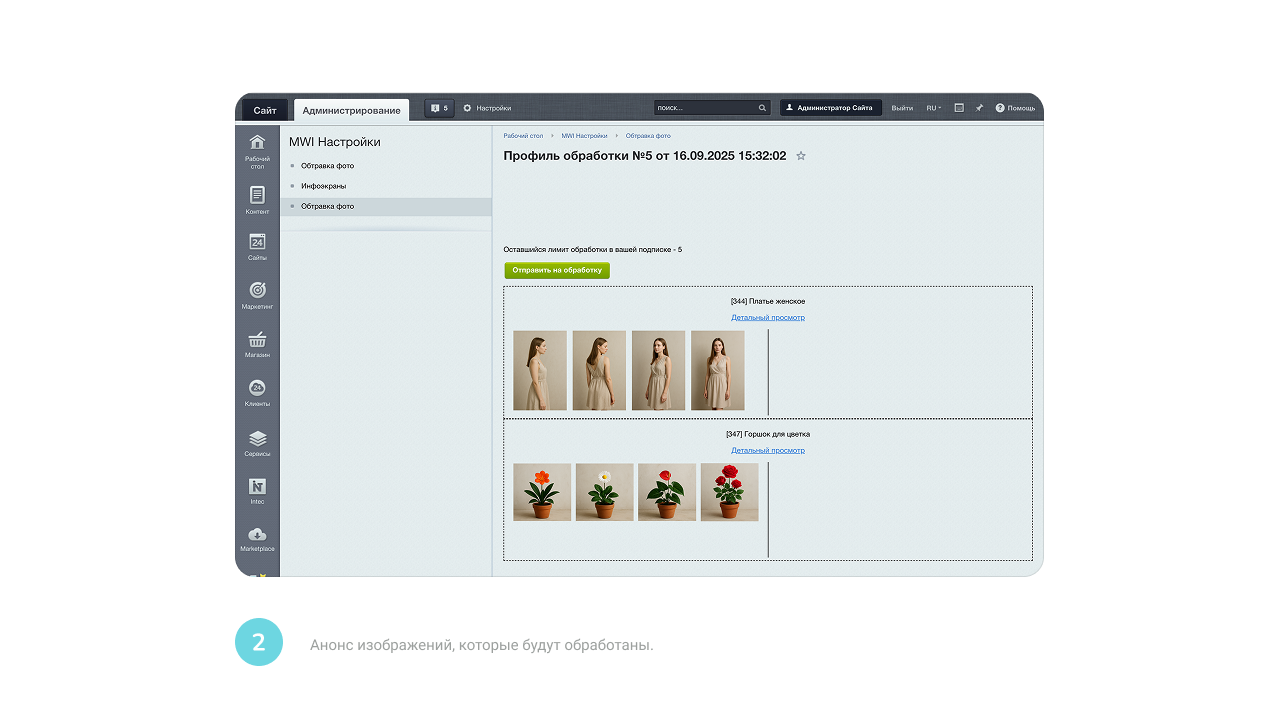Open the Marketplace cloud icon

coord(257,535)
